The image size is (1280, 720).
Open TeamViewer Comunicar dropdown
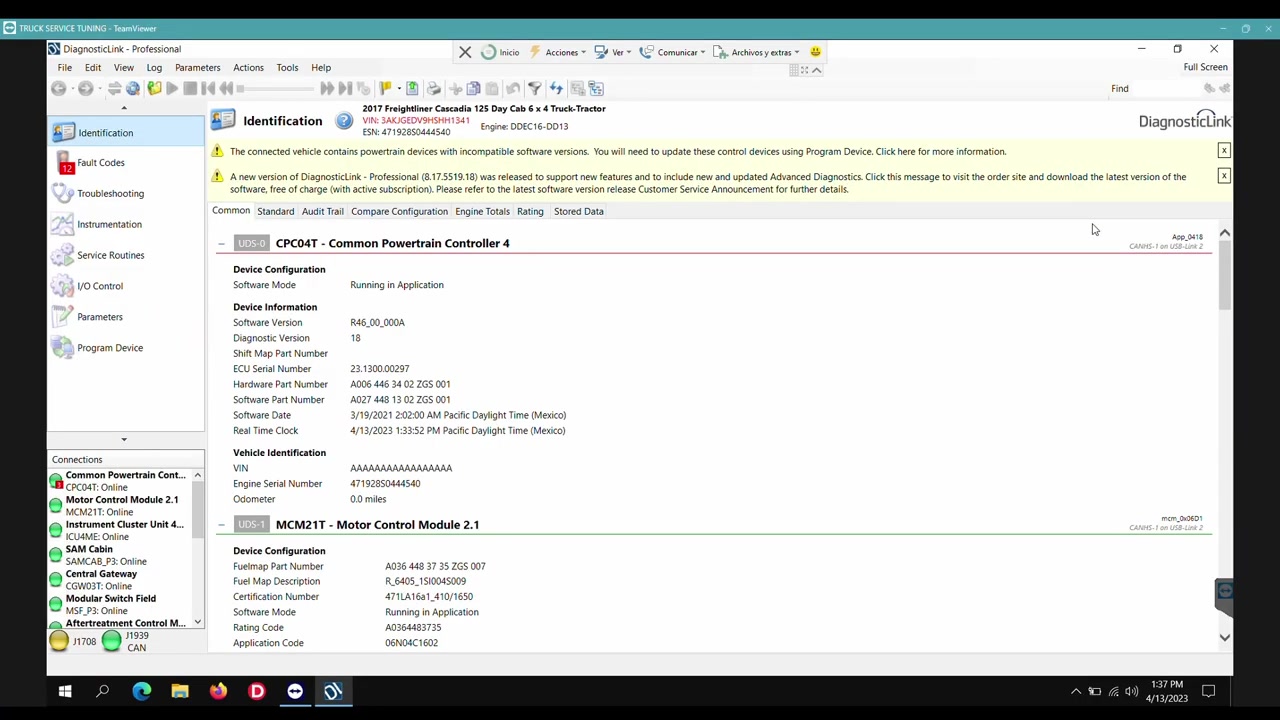[674, 52]
